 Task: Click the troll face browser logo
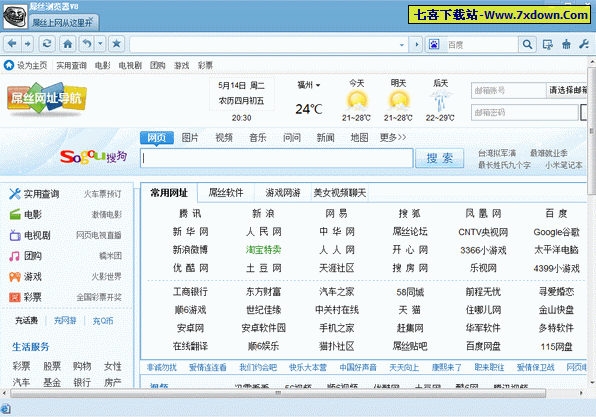point(15,16)
